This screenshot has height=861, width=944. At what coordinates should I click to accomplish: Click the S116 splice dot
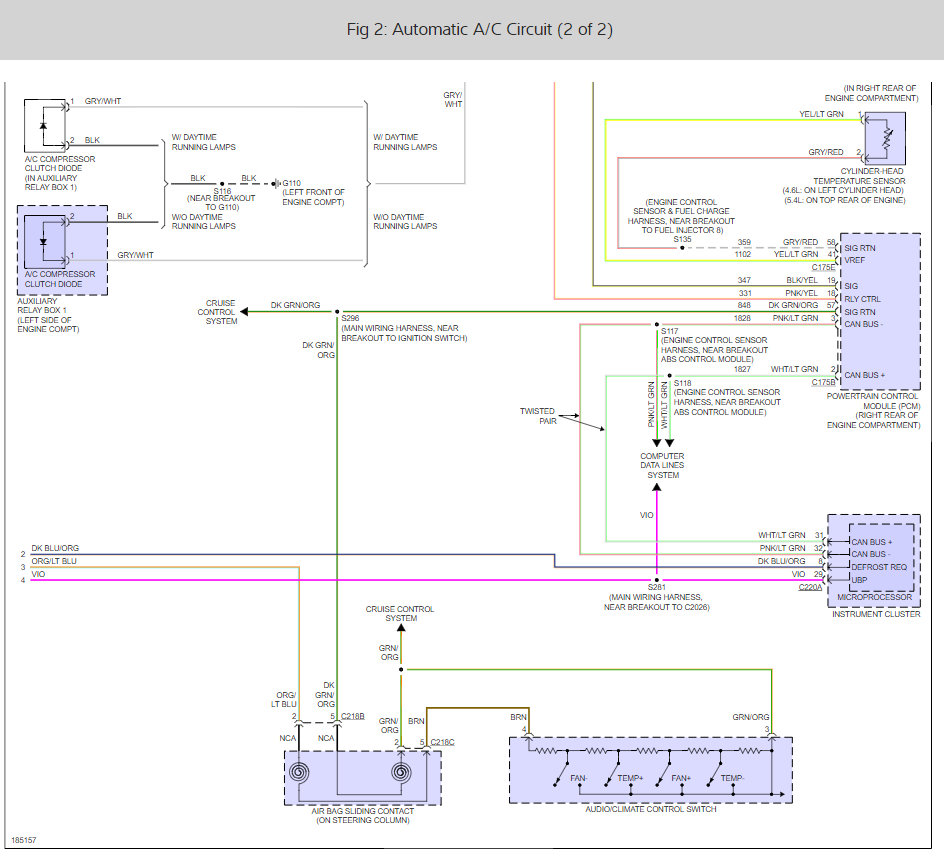222,184
